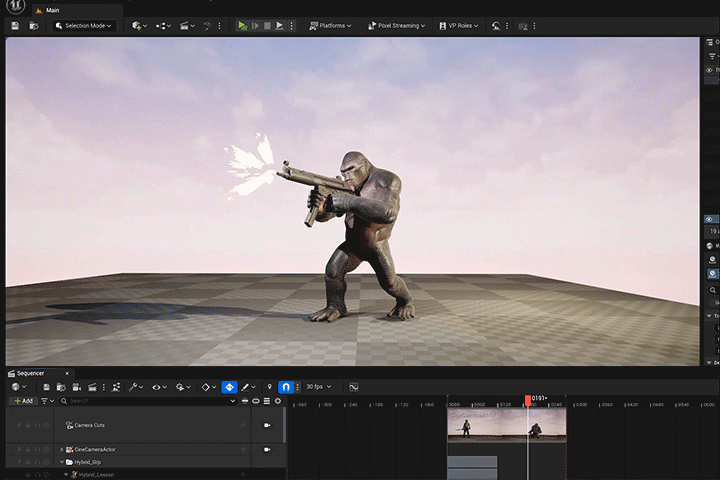
Task: Click the Play button in the main toolbar
Action: [242, 26]
